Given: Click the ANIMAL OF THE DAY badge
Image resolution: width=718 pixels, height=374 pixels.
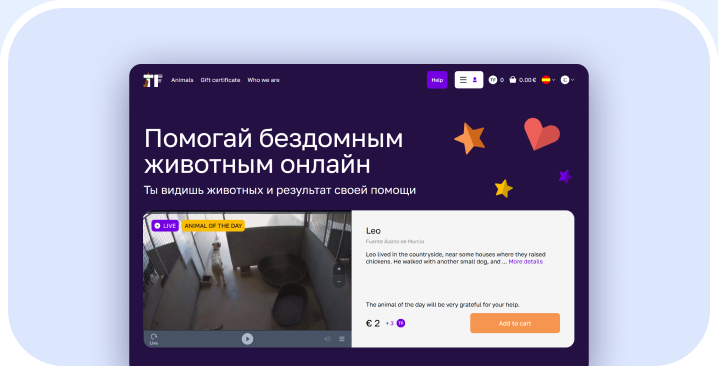Looking at the screenshot, I should [x=213, y=226].
